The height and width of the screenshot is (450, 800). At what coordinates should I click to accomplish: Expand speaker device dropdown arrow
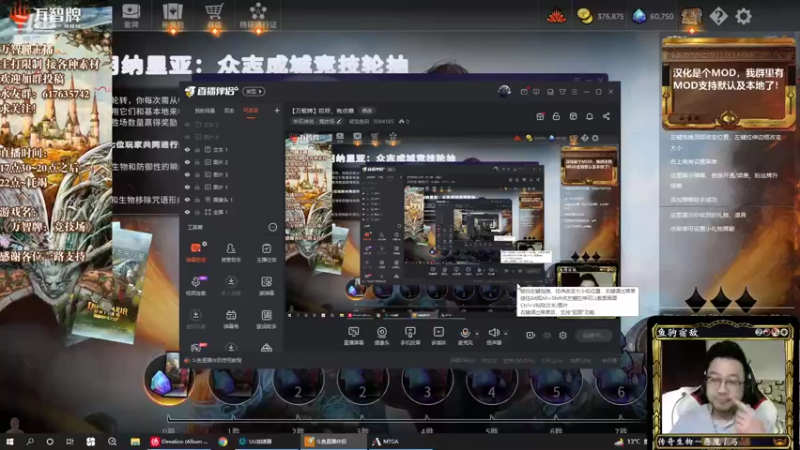point(506,334)
